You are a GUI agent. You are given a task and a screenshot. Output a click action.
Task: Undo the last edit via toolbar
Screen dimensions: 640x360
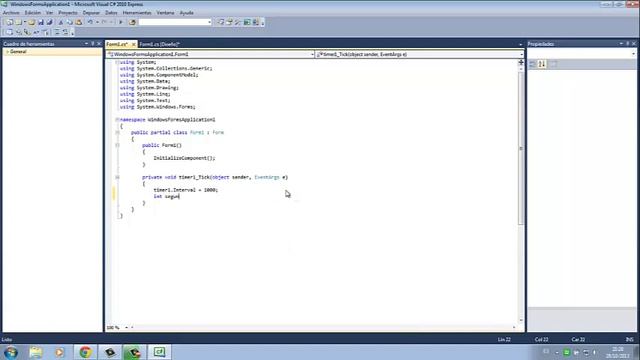pyautogui.click(x=90, y=22)
